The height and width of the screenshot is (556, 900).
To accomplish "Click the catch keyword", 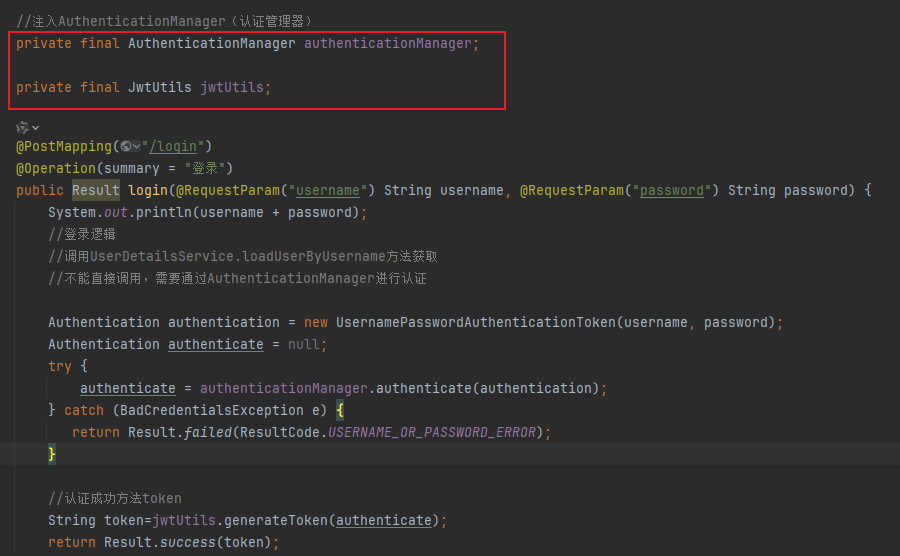I will tap(84, 410).
